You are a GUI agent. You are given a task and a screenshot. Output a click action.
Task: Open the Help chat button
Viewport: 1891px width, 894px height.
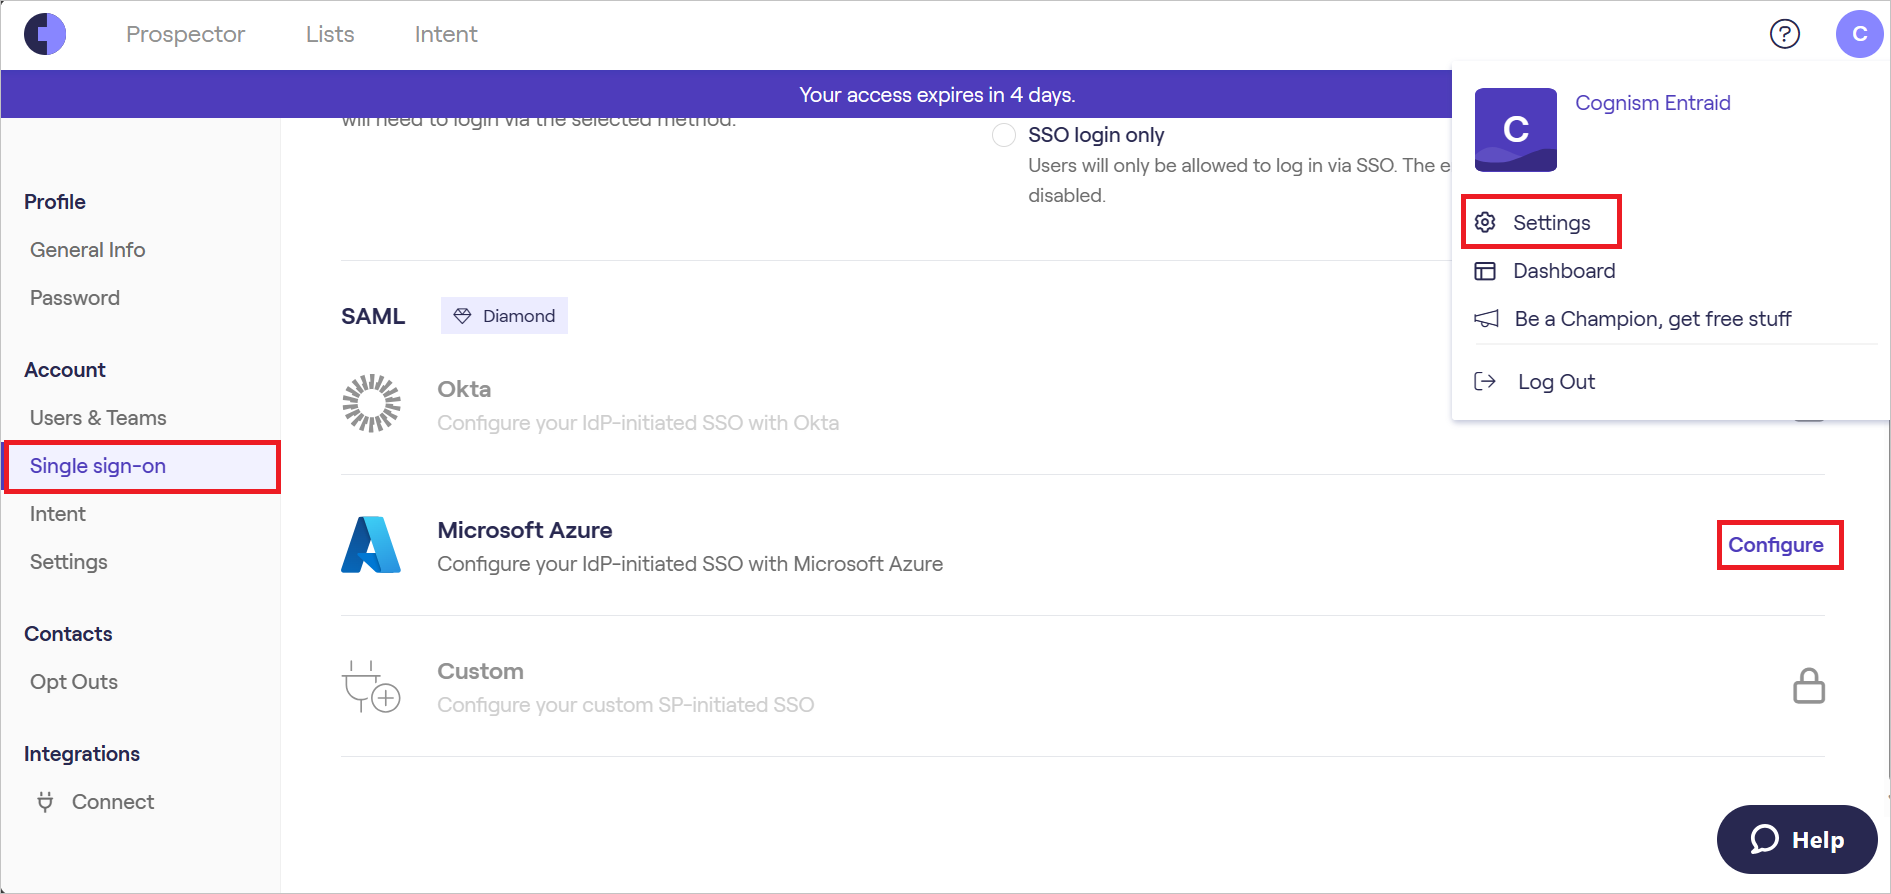1797,839
